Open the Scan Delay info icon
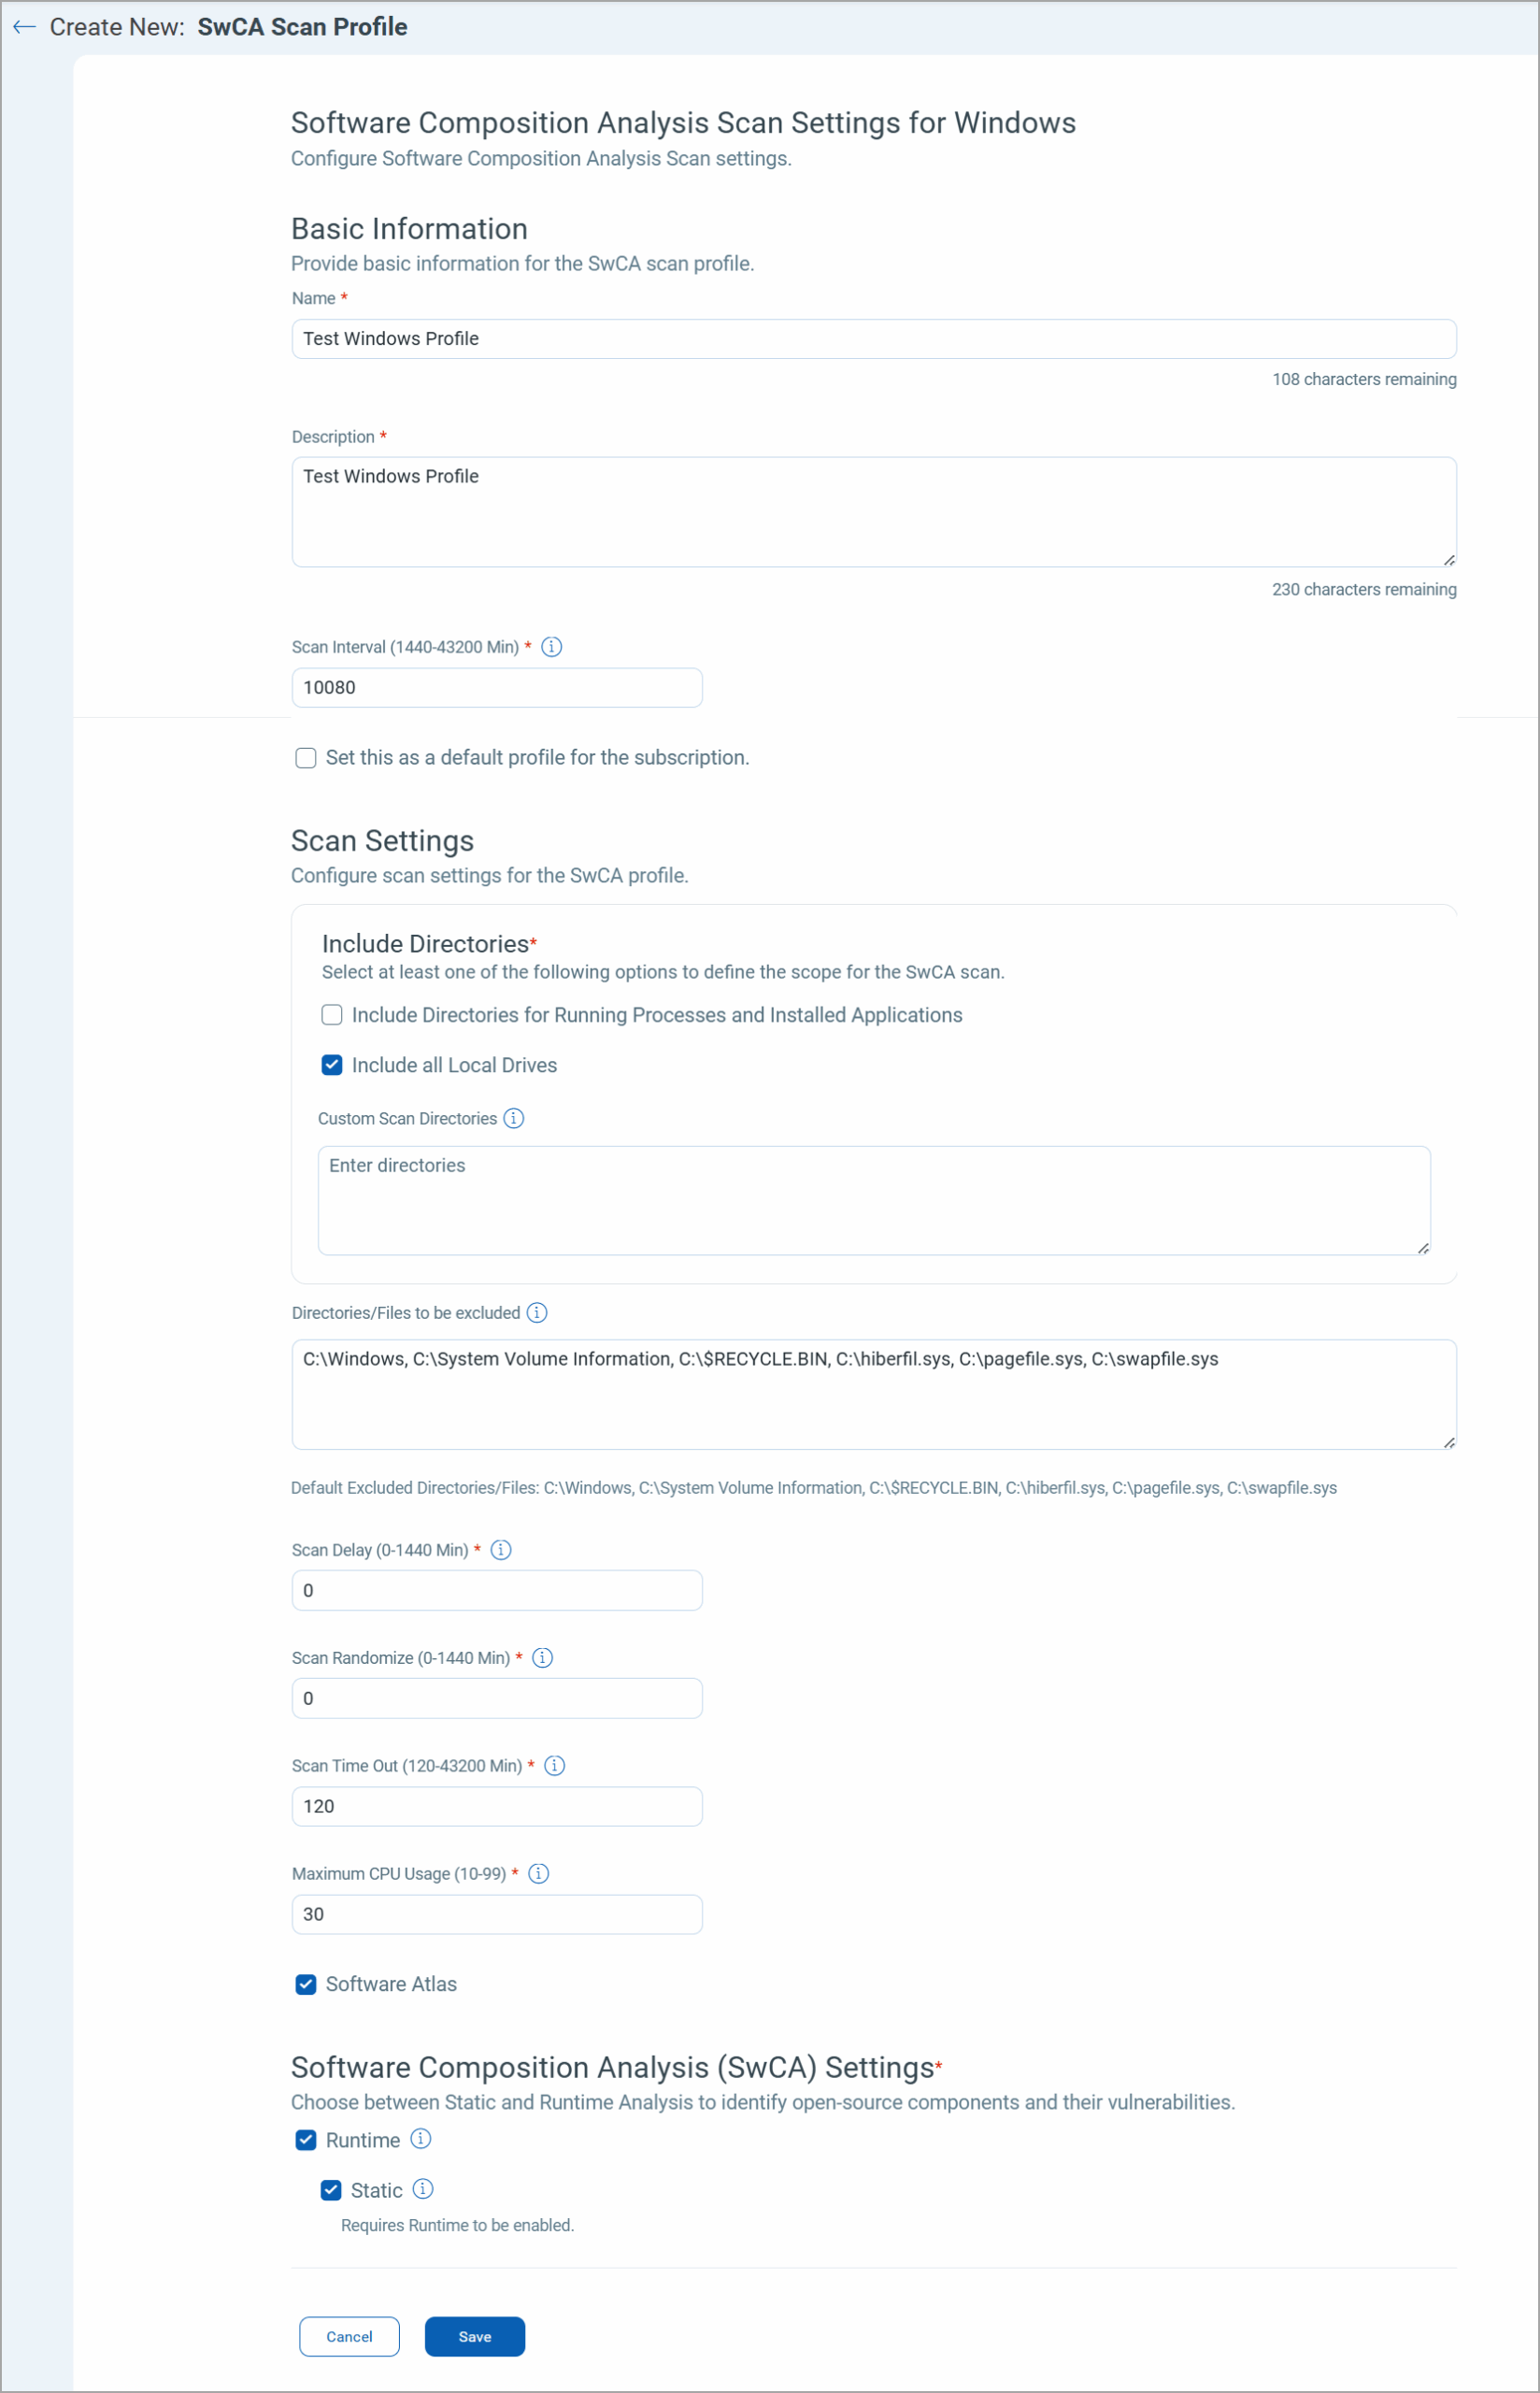Viewport: 1540px width, 2393px height. pos(501,1549)
